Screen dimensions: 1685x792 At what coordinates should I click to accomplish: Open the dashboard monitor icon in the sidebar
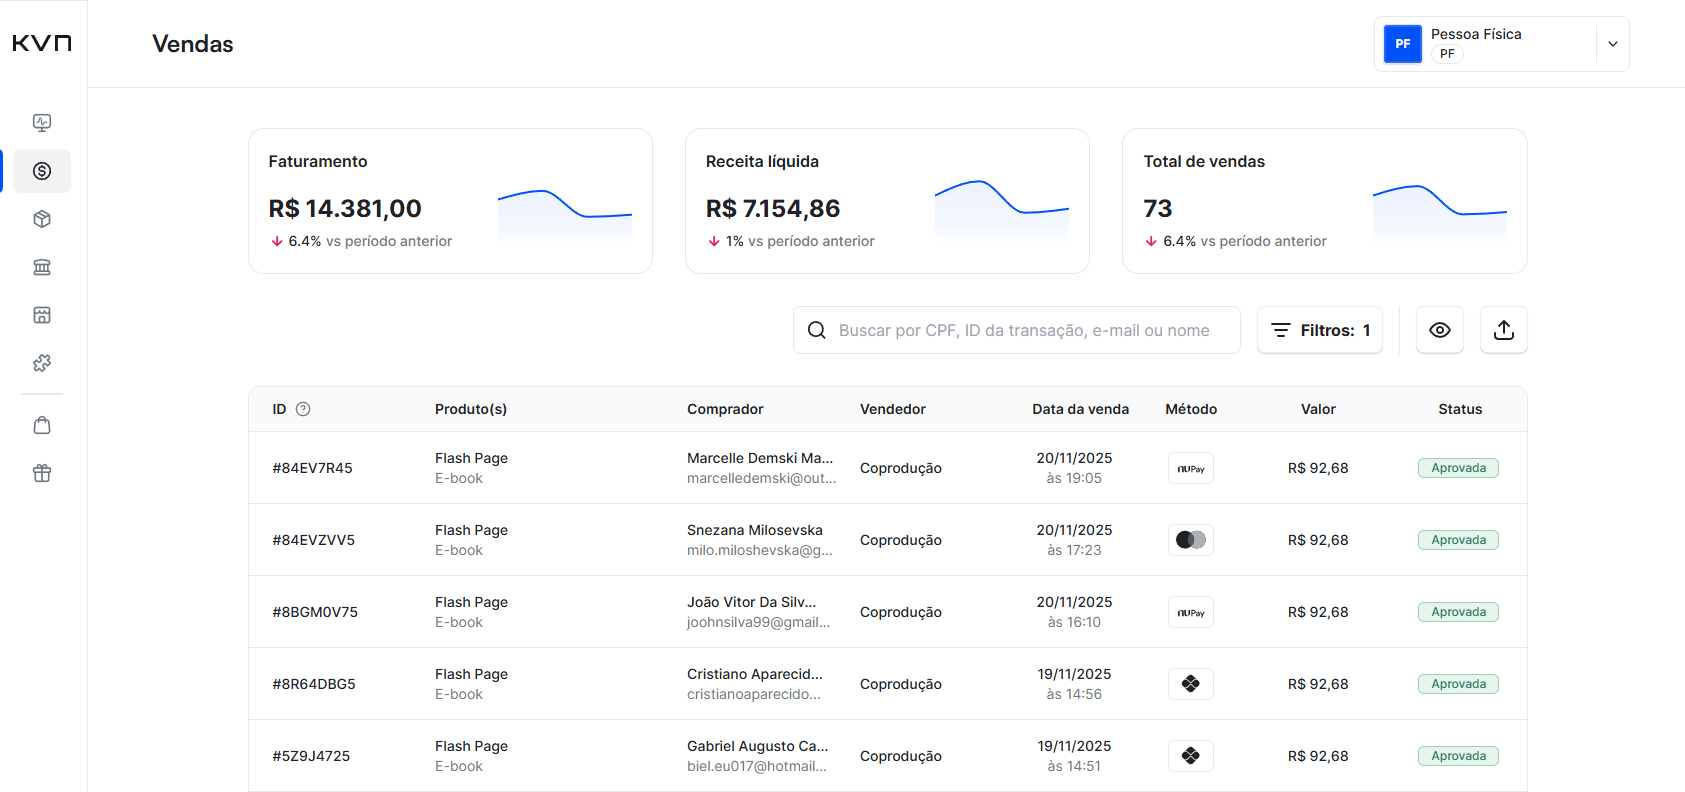point(42,123)
